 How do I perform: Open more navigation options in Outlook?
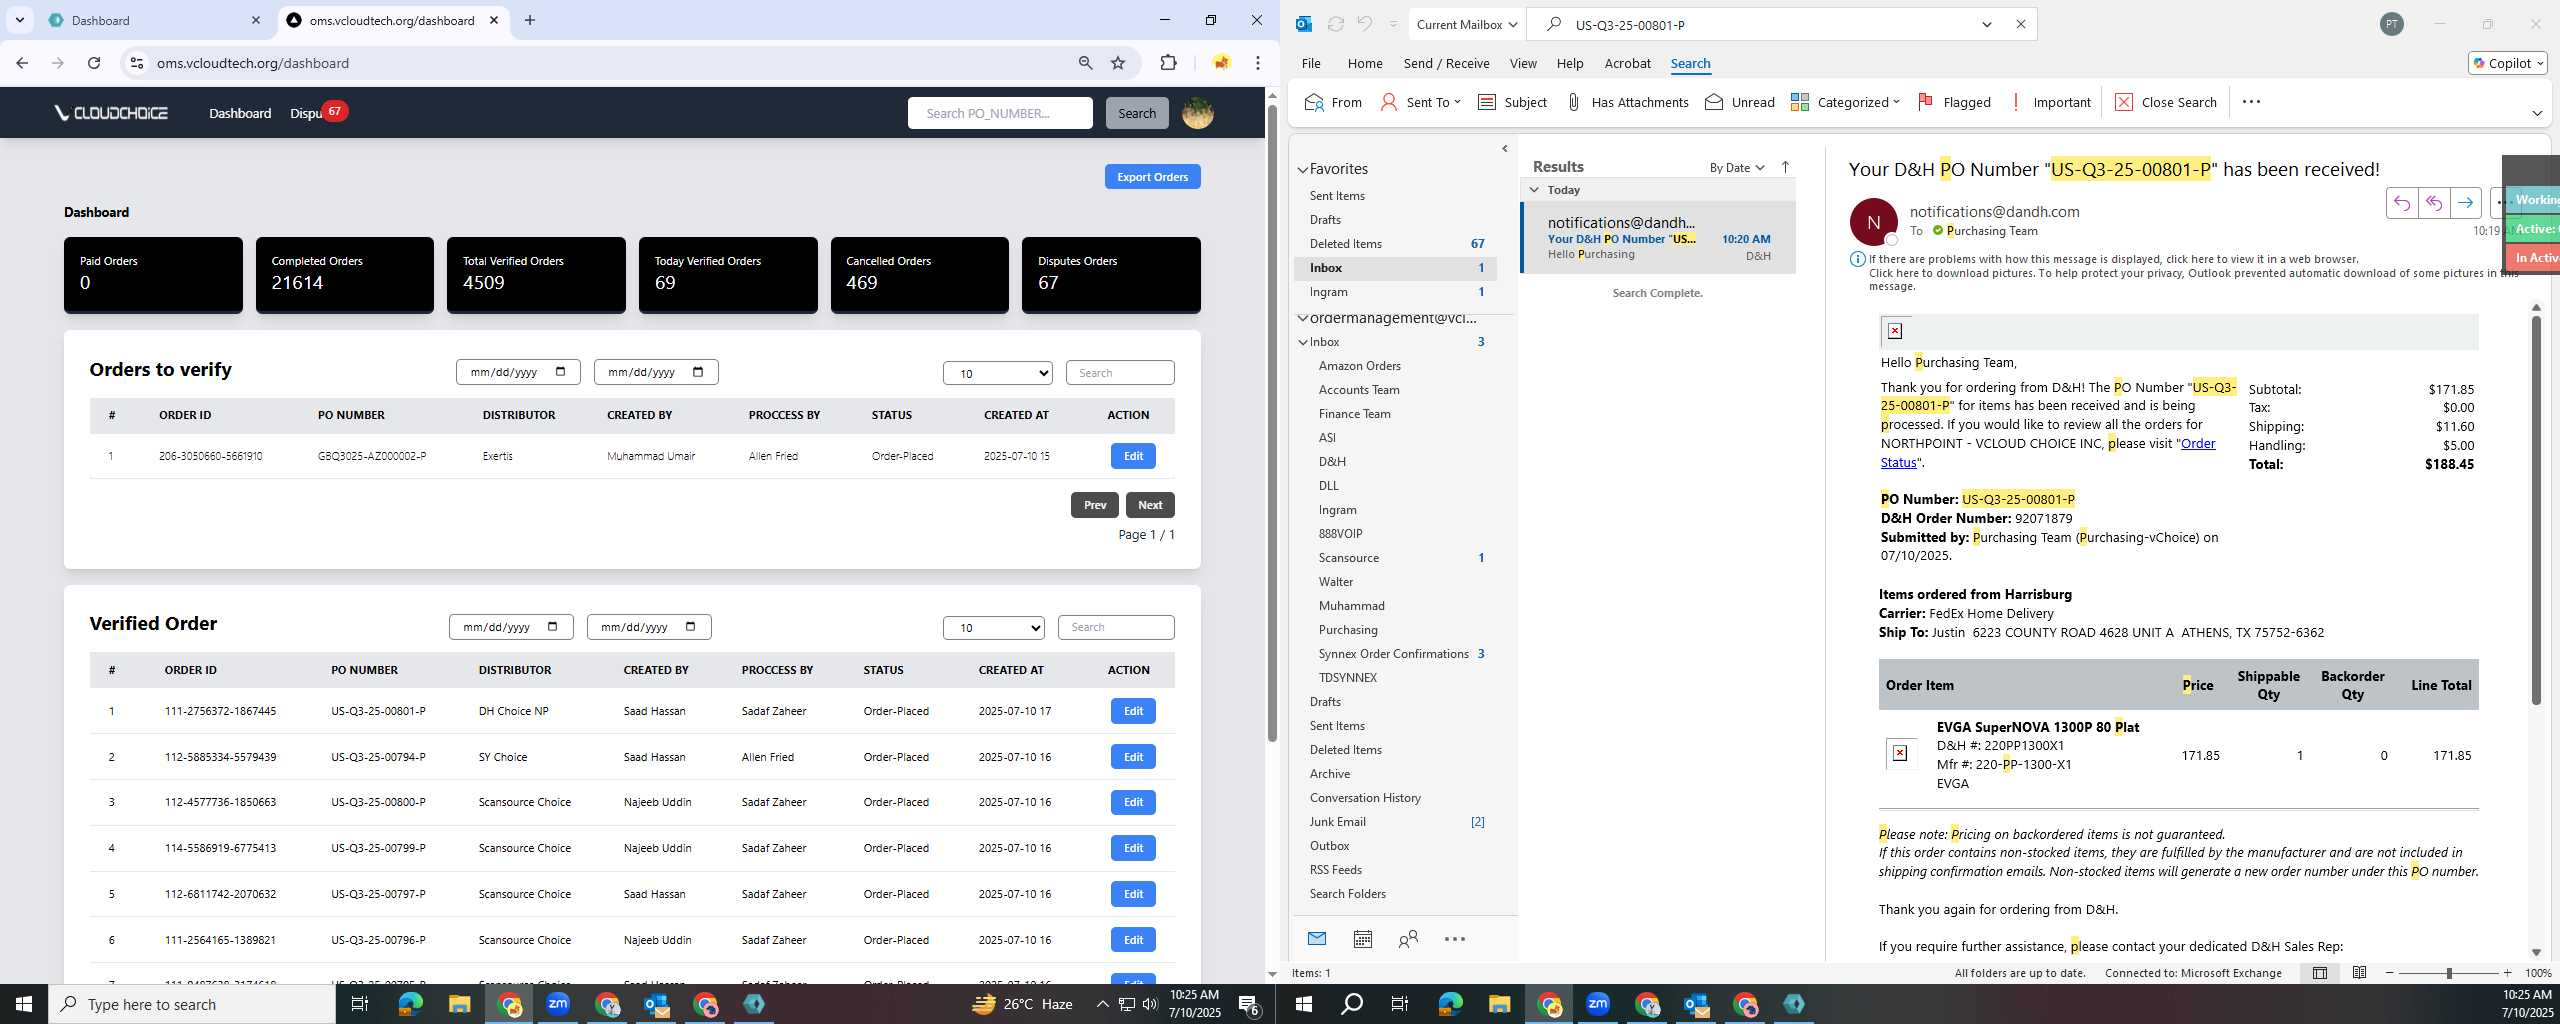click(x=1455, y=938)
